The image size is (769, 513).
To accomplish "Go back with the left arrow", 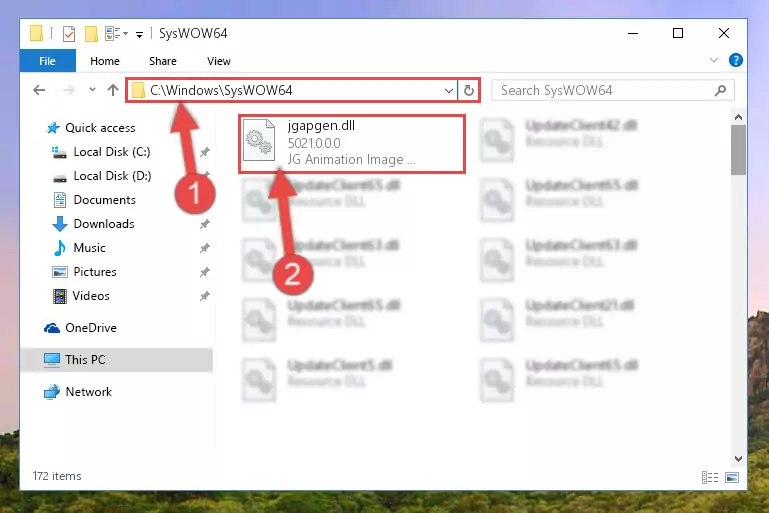I will 39,90.
